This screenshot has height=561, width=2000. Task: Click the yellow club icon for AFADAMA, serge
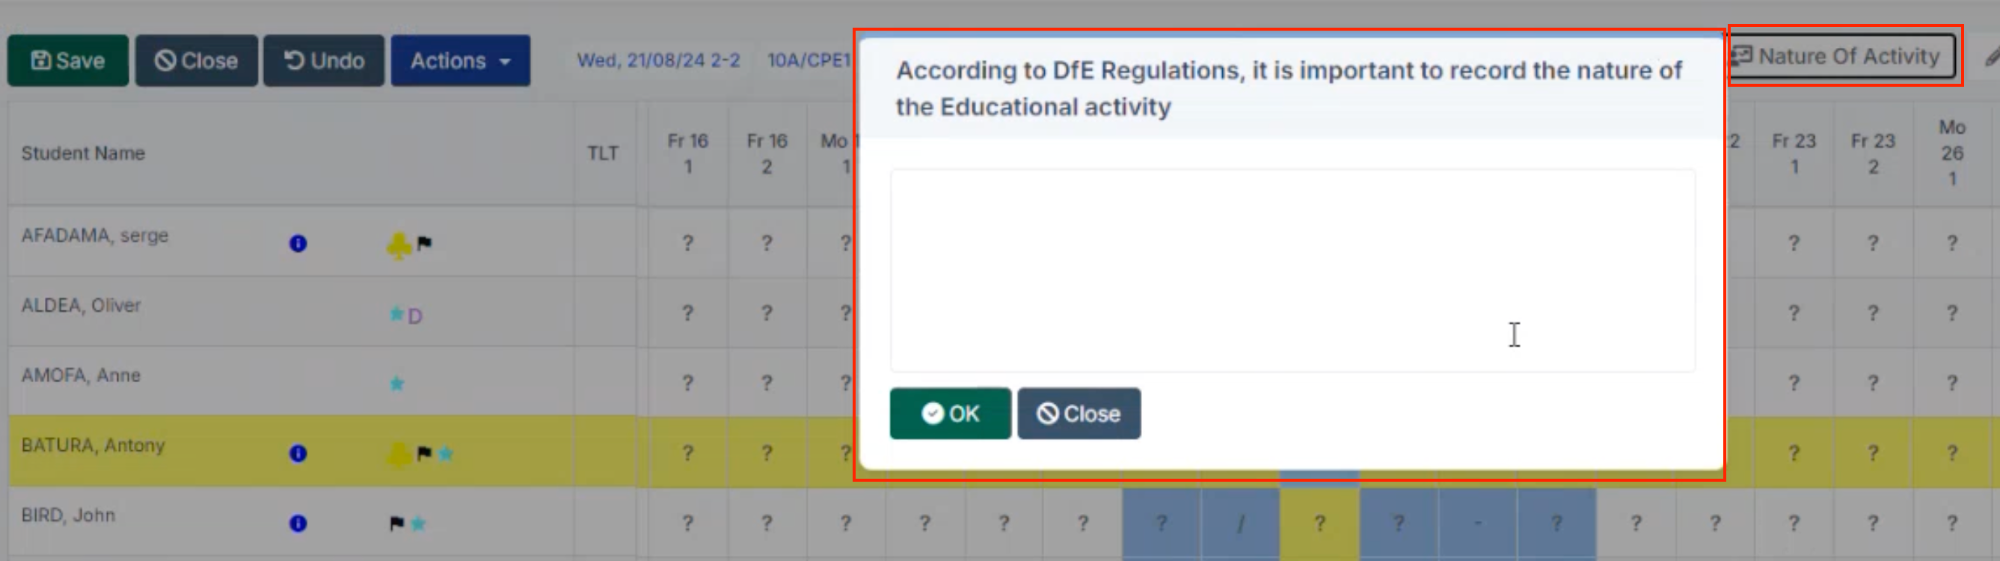399,245
